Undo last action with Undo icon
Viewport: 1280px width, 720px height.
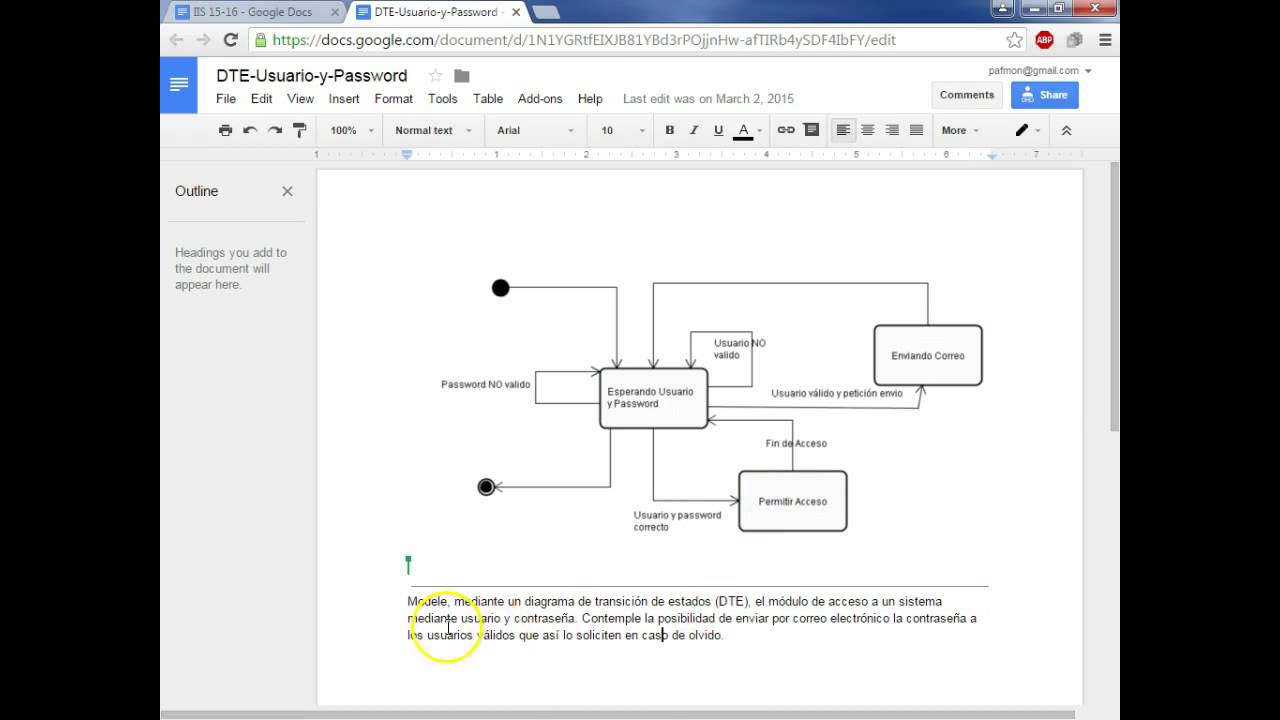pos(250,130)
